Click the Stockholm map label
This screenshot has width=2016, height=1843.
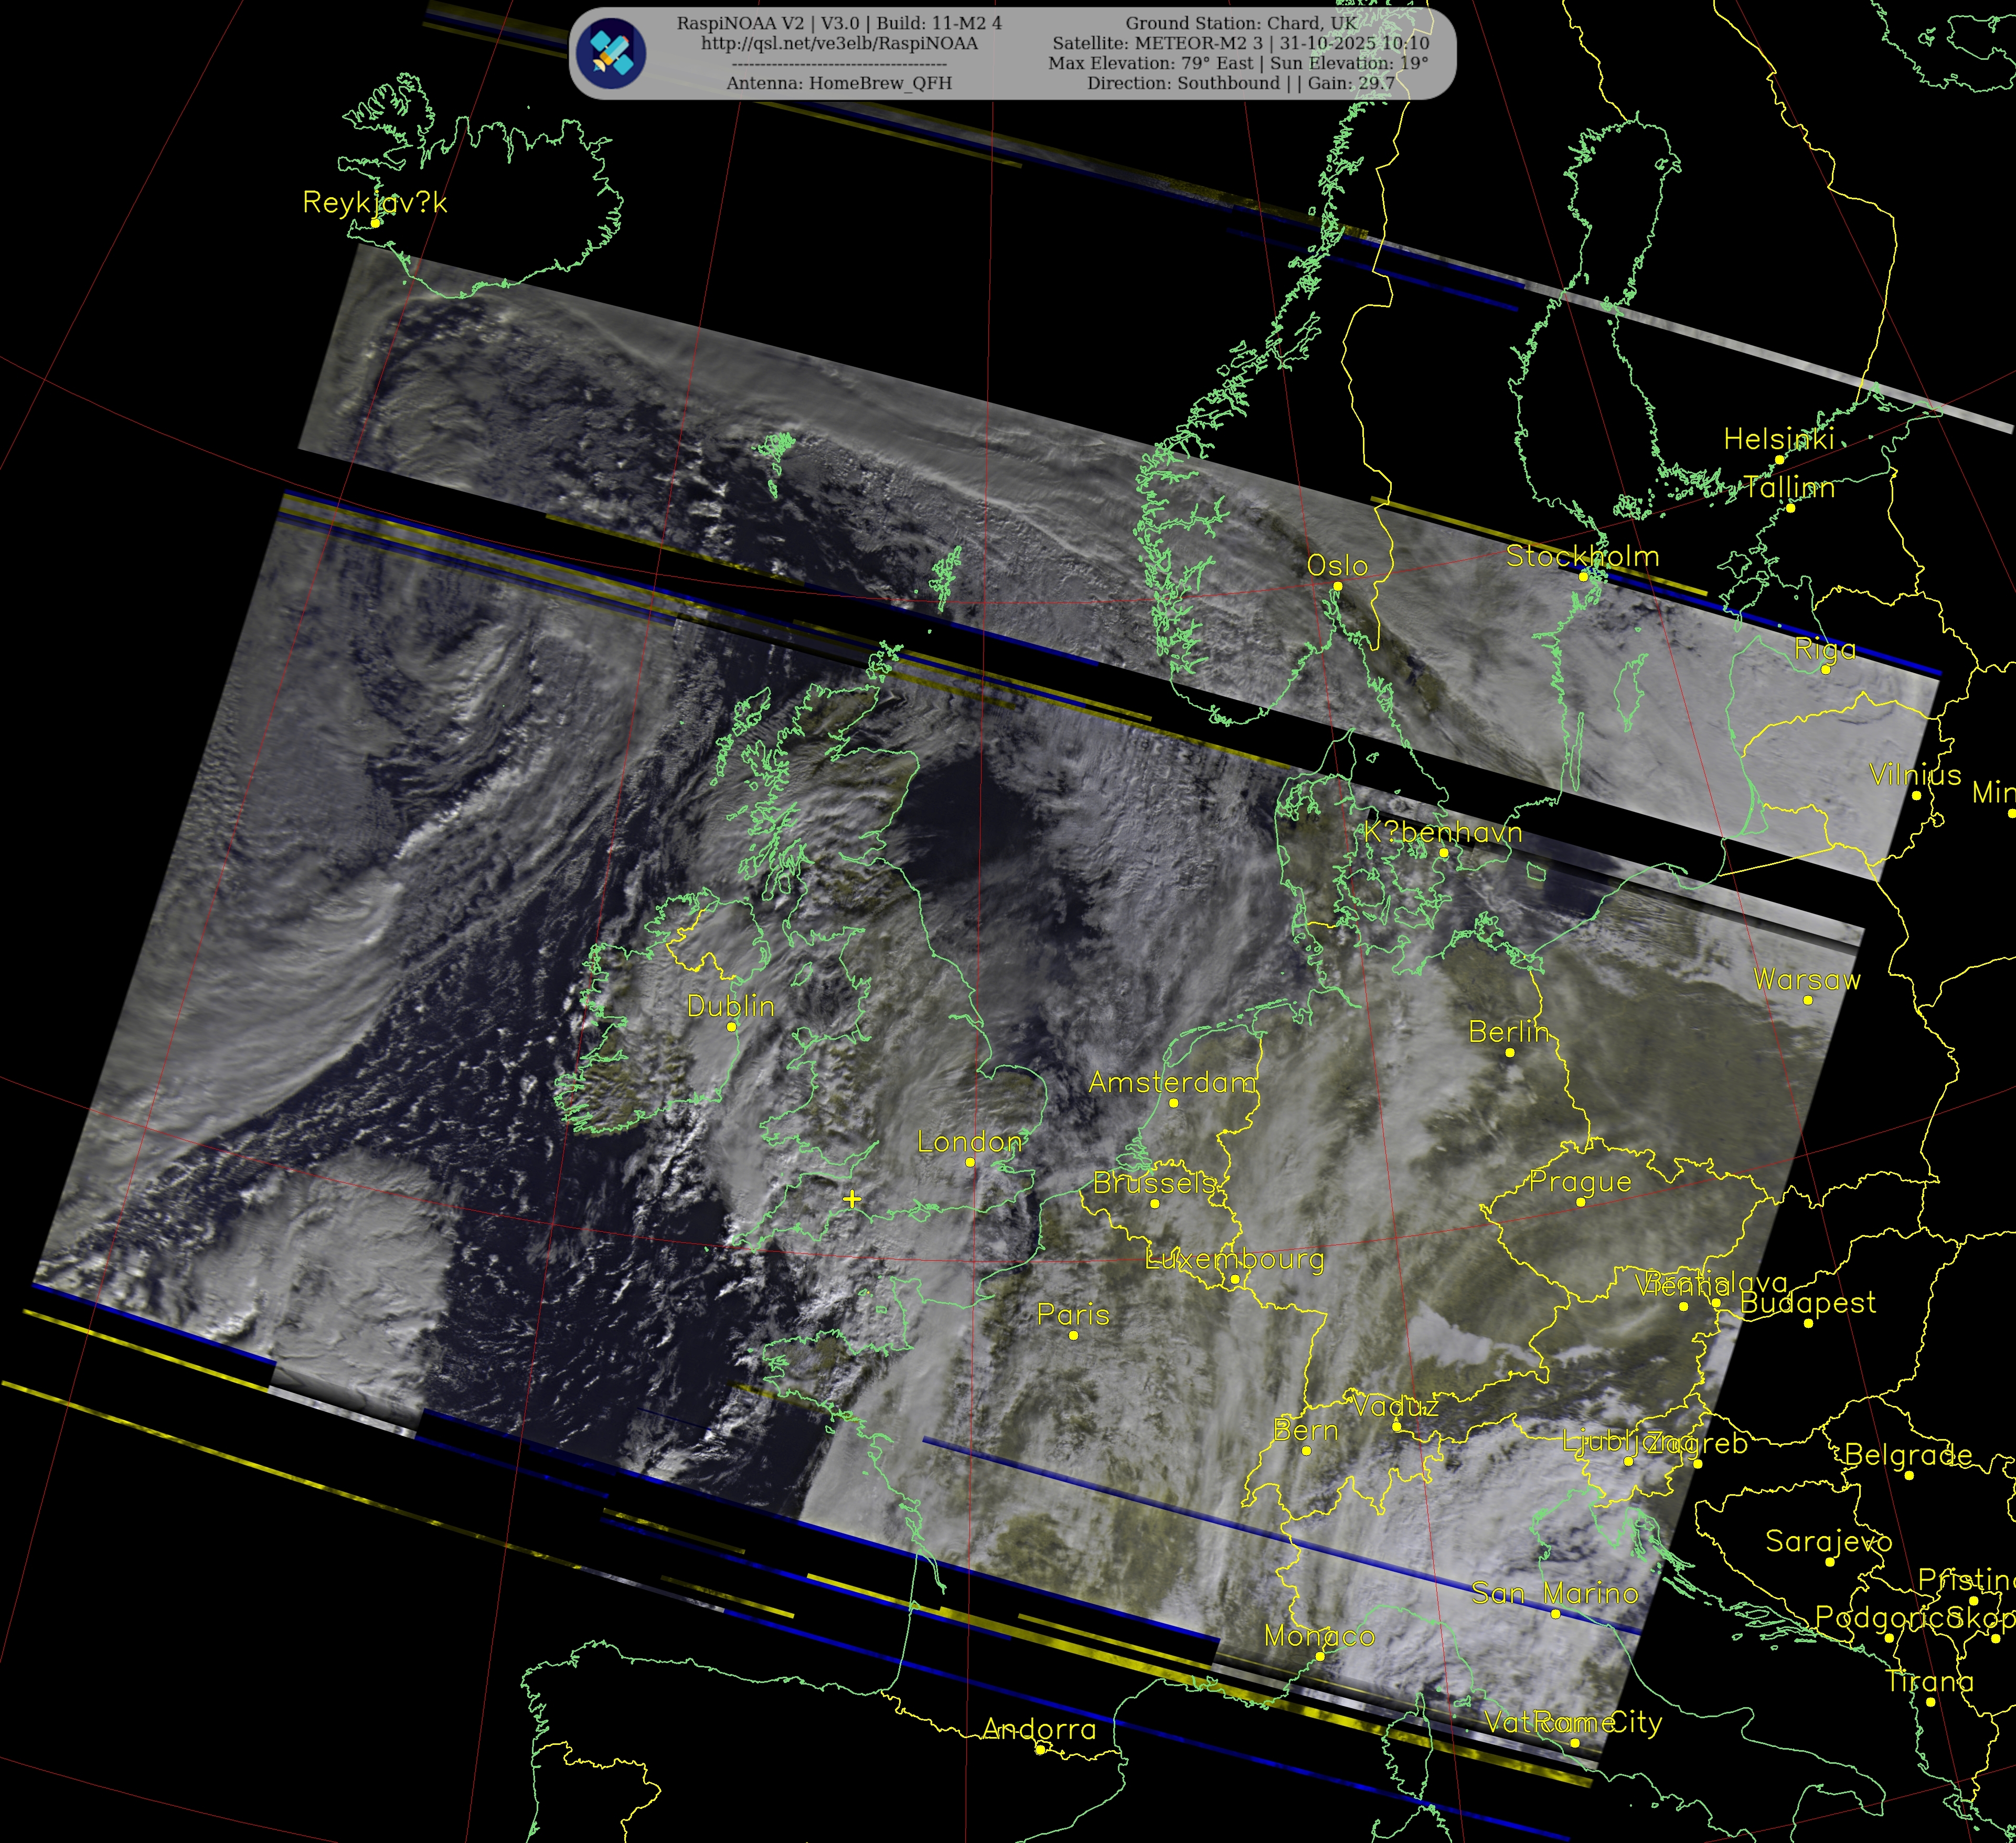click(1582, 556)
